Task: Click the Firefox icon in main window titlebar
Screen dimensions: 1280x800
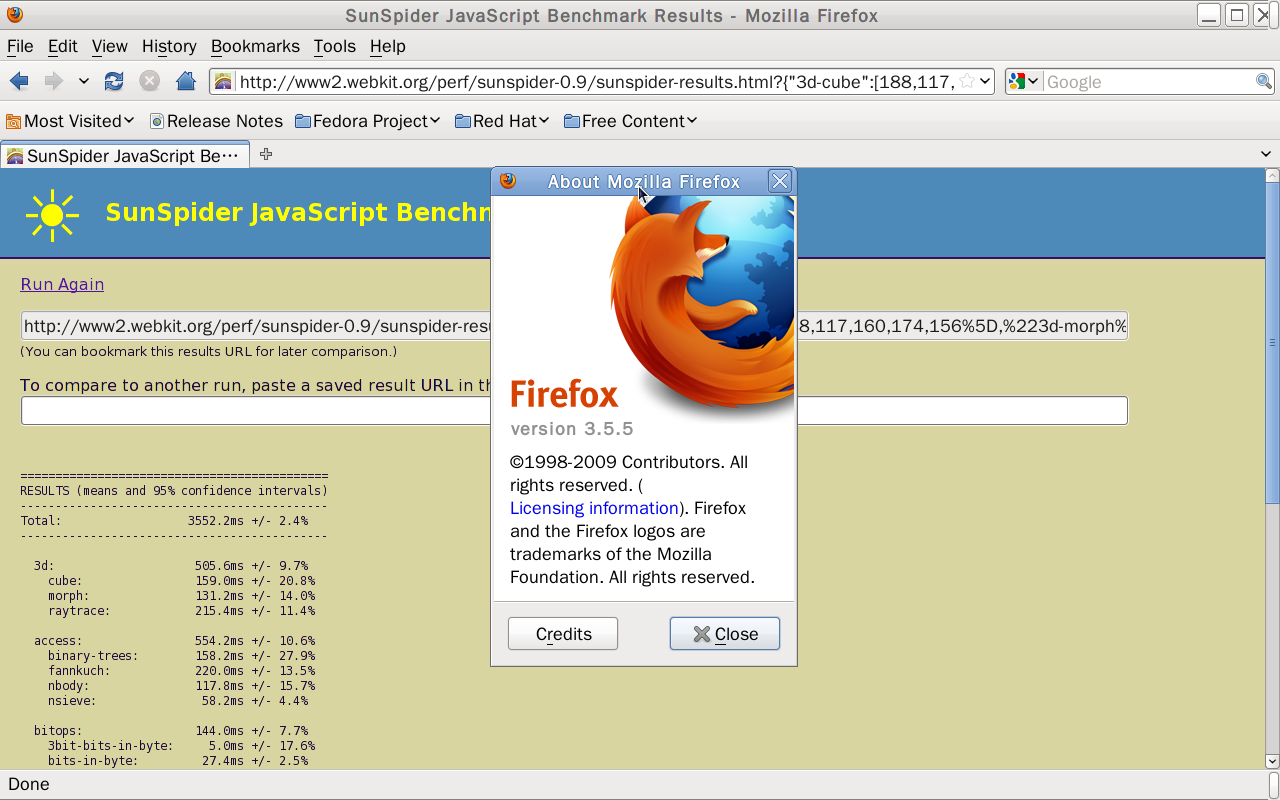Action: coord(14,15)
